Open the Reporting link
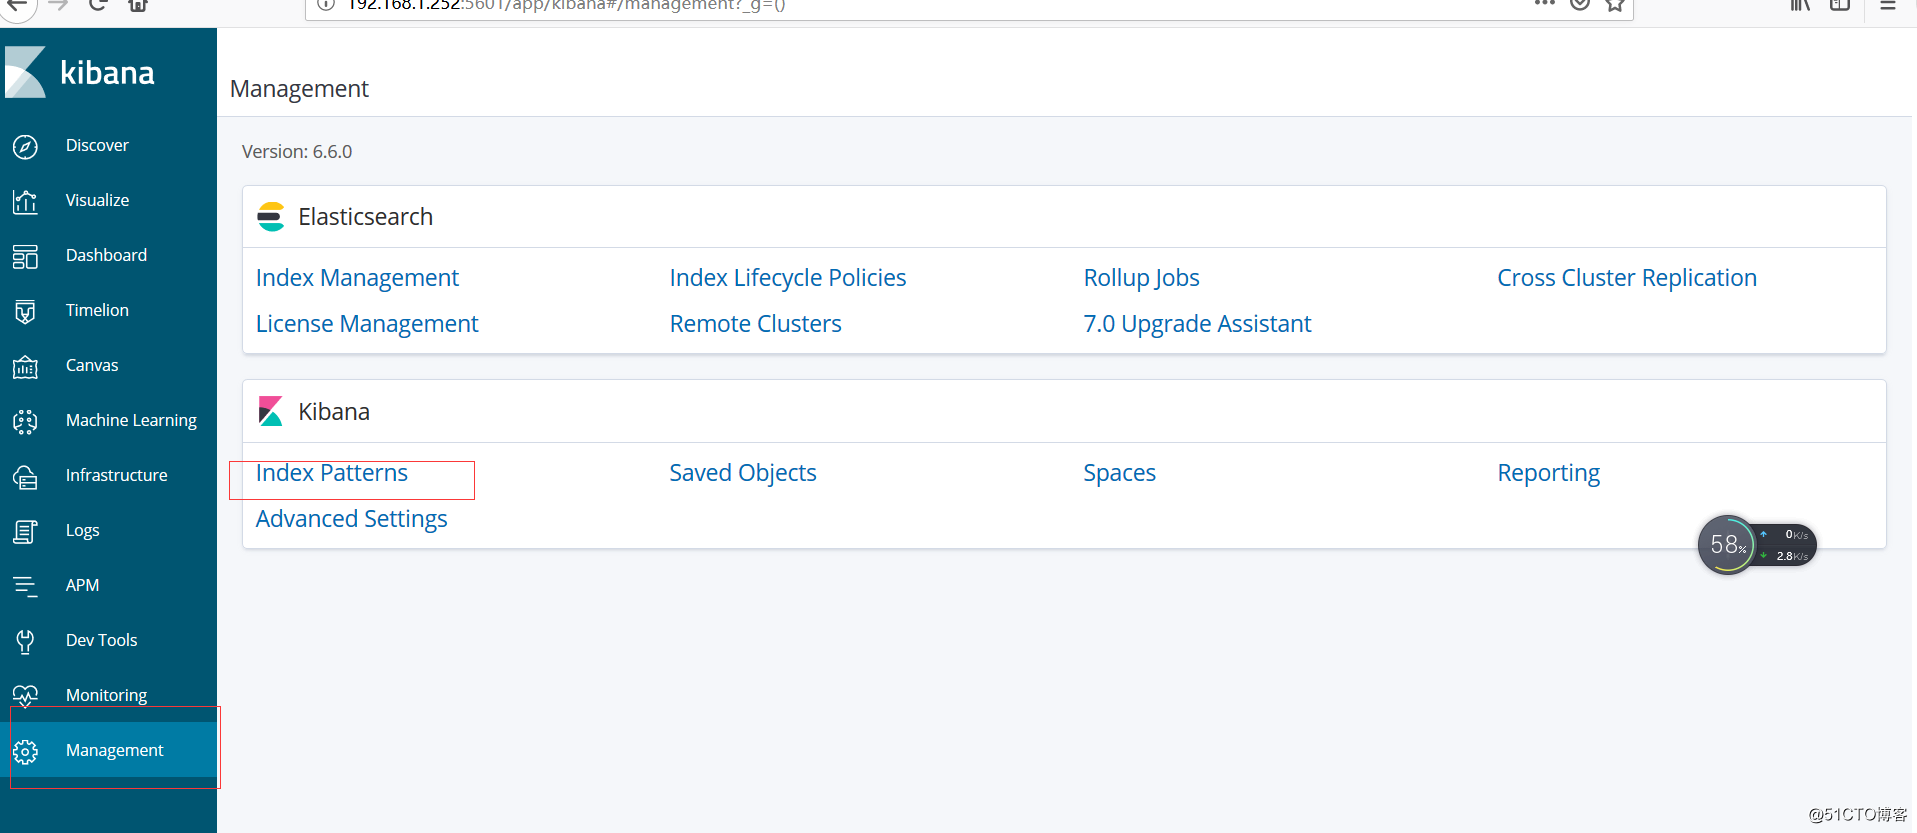The image size is (1917, 833). (x=1548, y=473)
